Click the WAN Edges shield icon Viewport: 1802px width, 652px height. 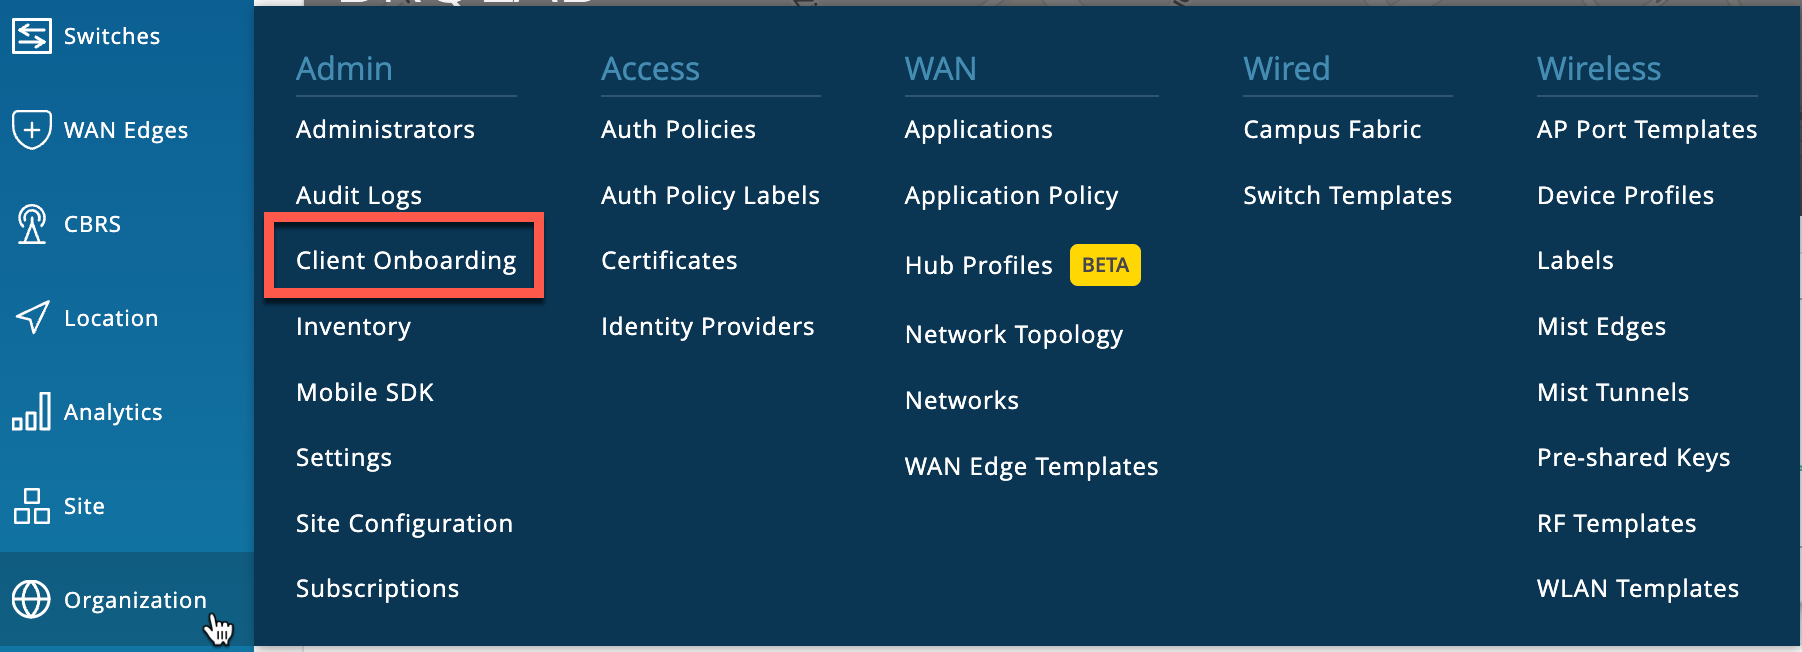click(x=32, y=130)
